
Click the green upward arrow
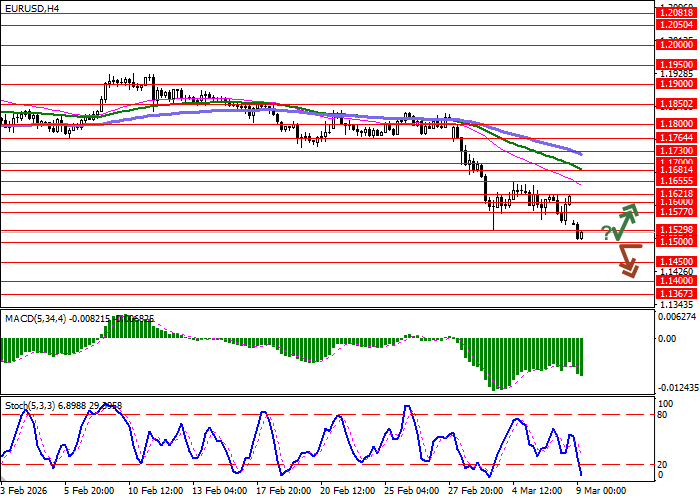(x=627, y=220)
